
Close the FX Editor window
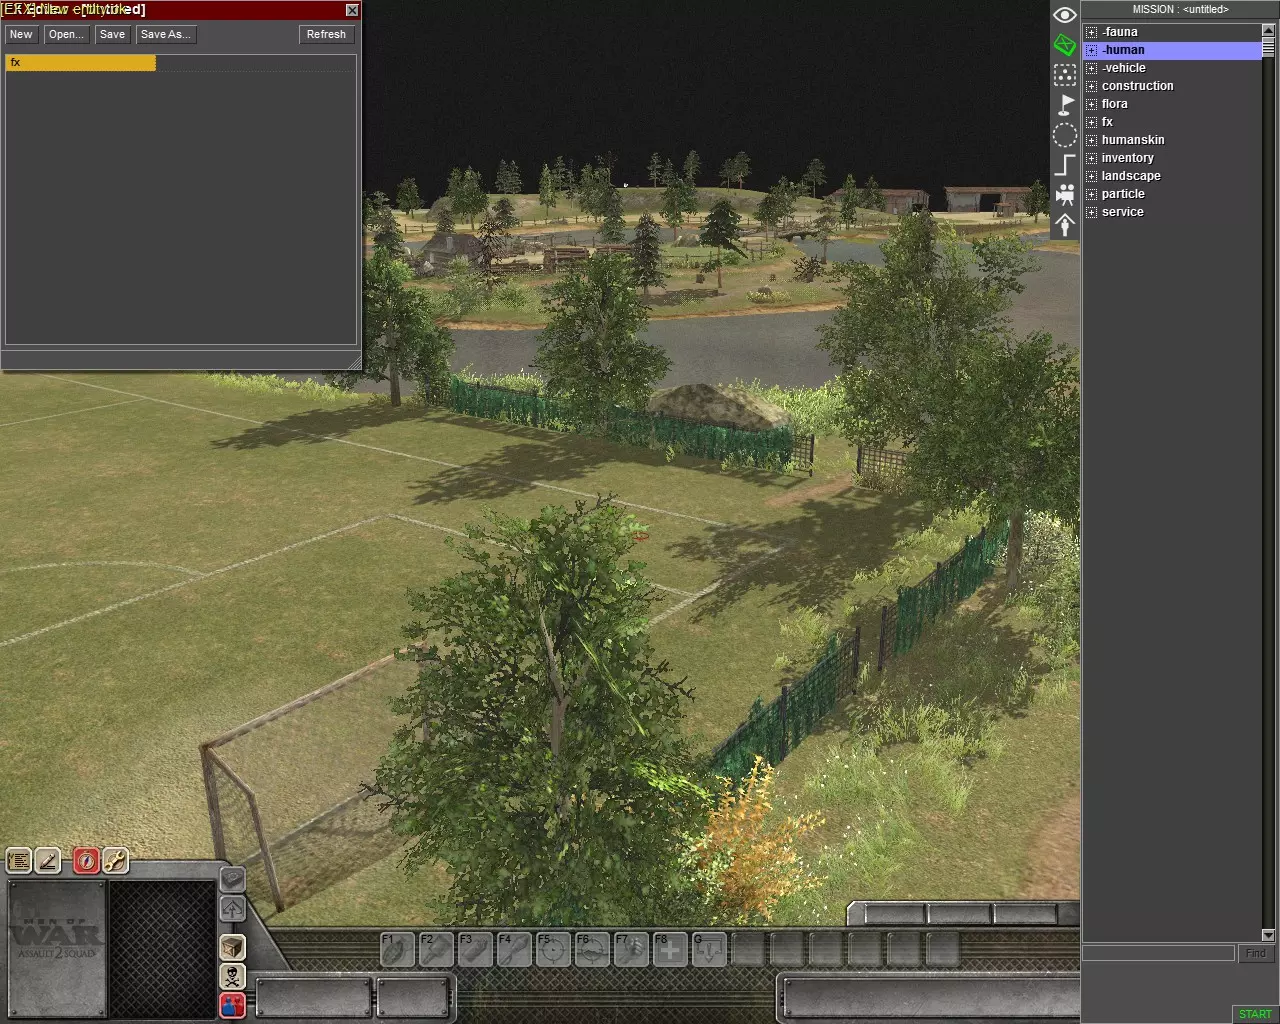352,10
